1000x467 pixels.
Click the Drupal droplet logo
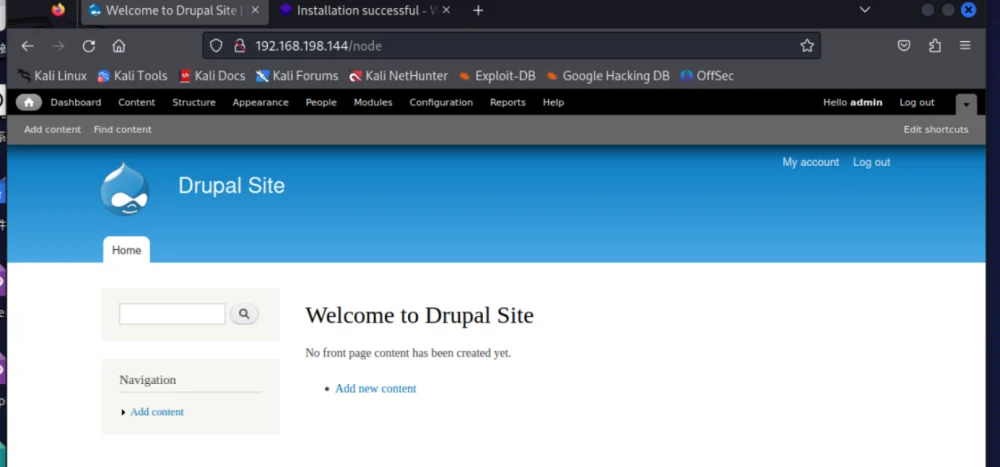[125, 189]
